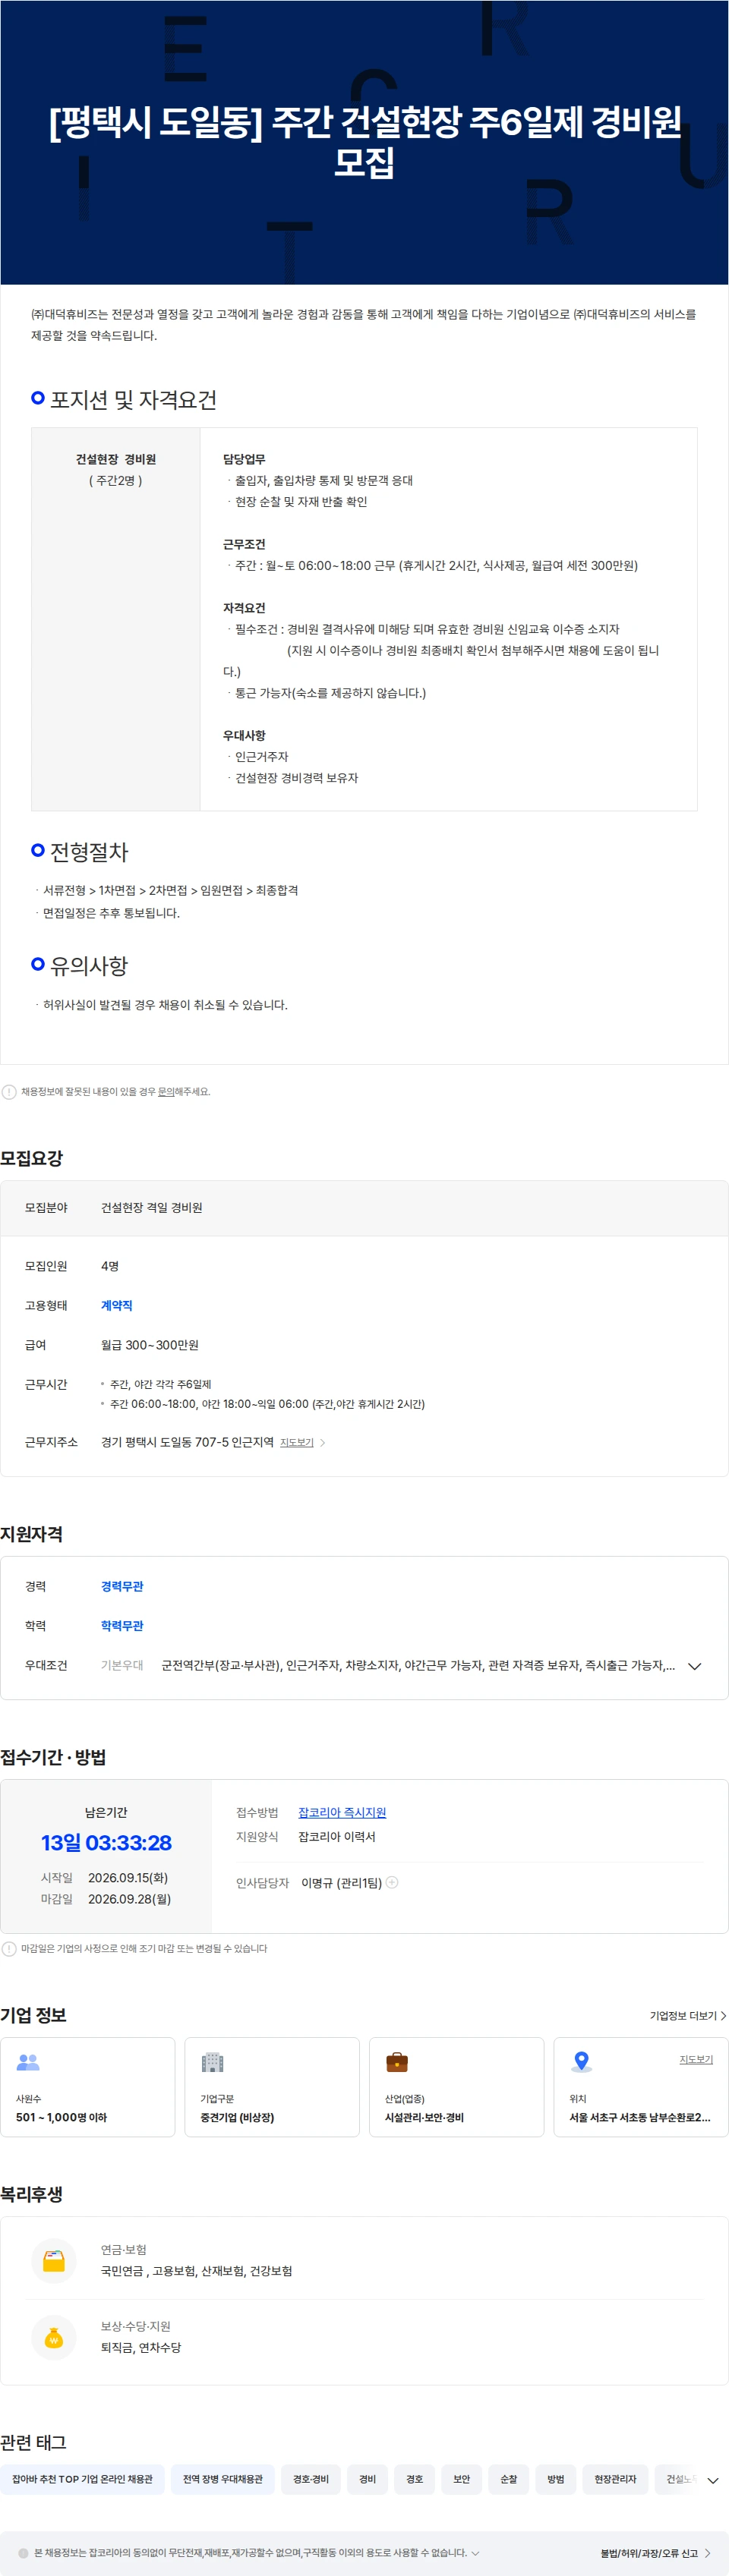Image resolution: width=729 pixels, height=2576 pixels.
Task: Select the 현장관리자 tag
Action: [x=615, y=2479]
